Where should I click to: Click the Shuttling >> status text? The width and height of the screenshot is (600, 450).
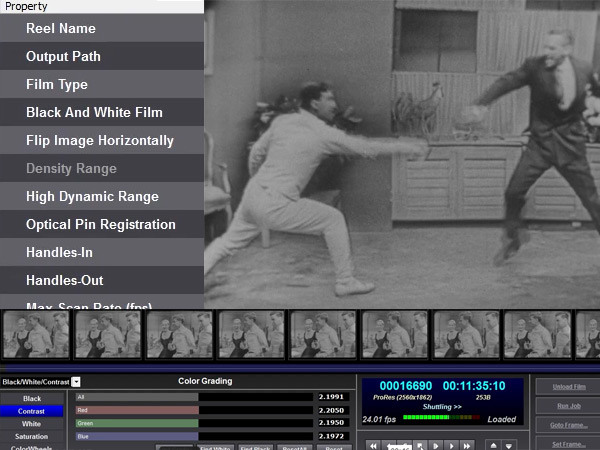[x=442, y=407]
